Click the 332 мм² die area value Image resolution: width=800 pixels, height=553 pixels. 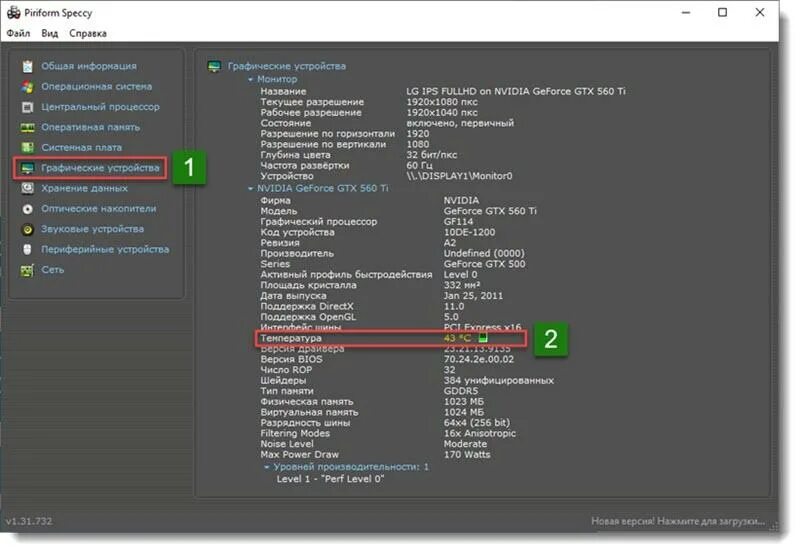pyautogui.click(x=462, y=285)
